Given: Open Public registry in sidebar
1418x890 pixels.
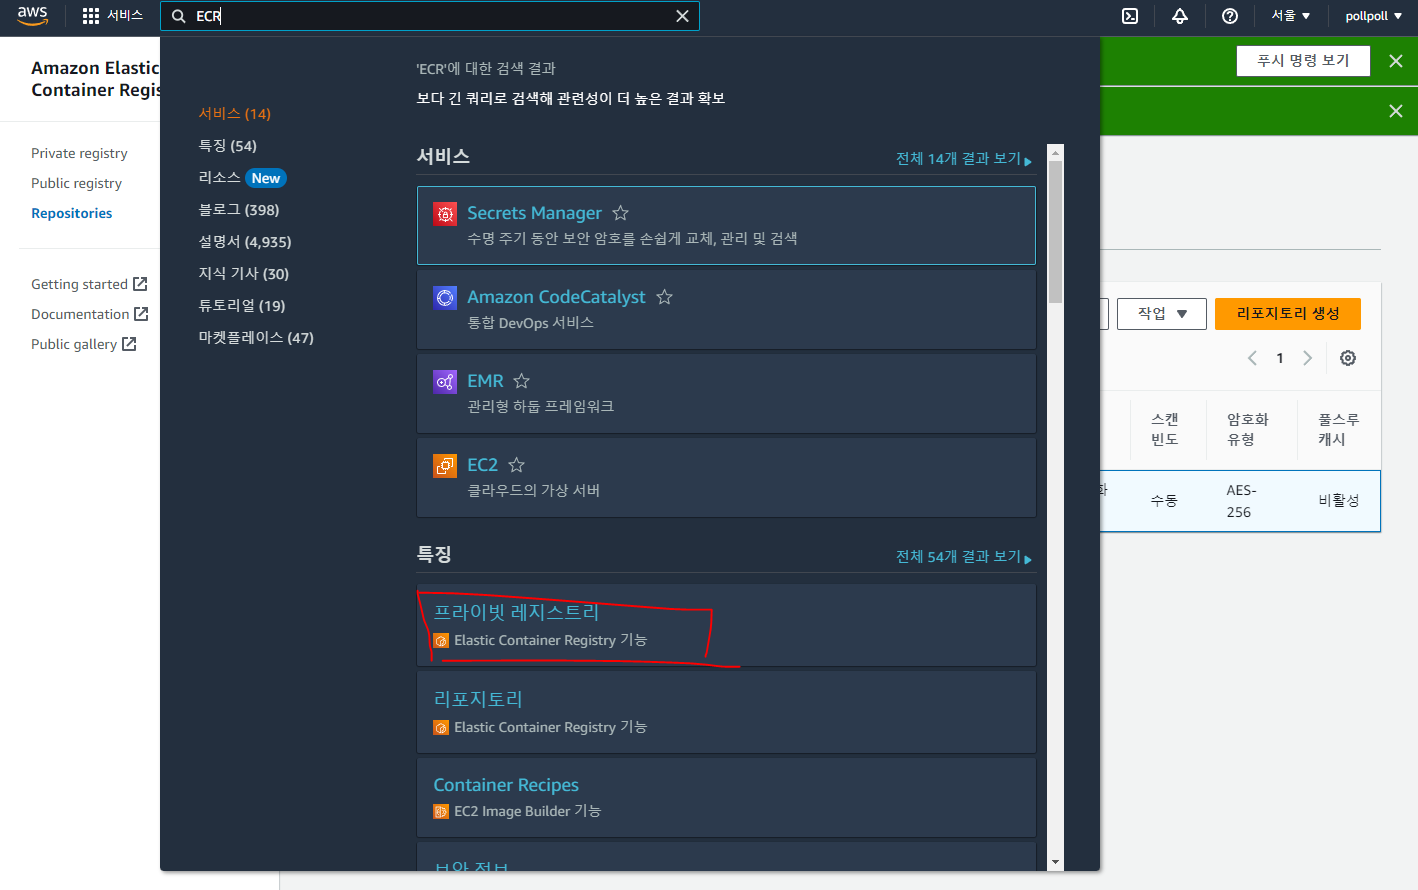Looking at the screenshot, I should pyautogui.click(x=76, y=183).
